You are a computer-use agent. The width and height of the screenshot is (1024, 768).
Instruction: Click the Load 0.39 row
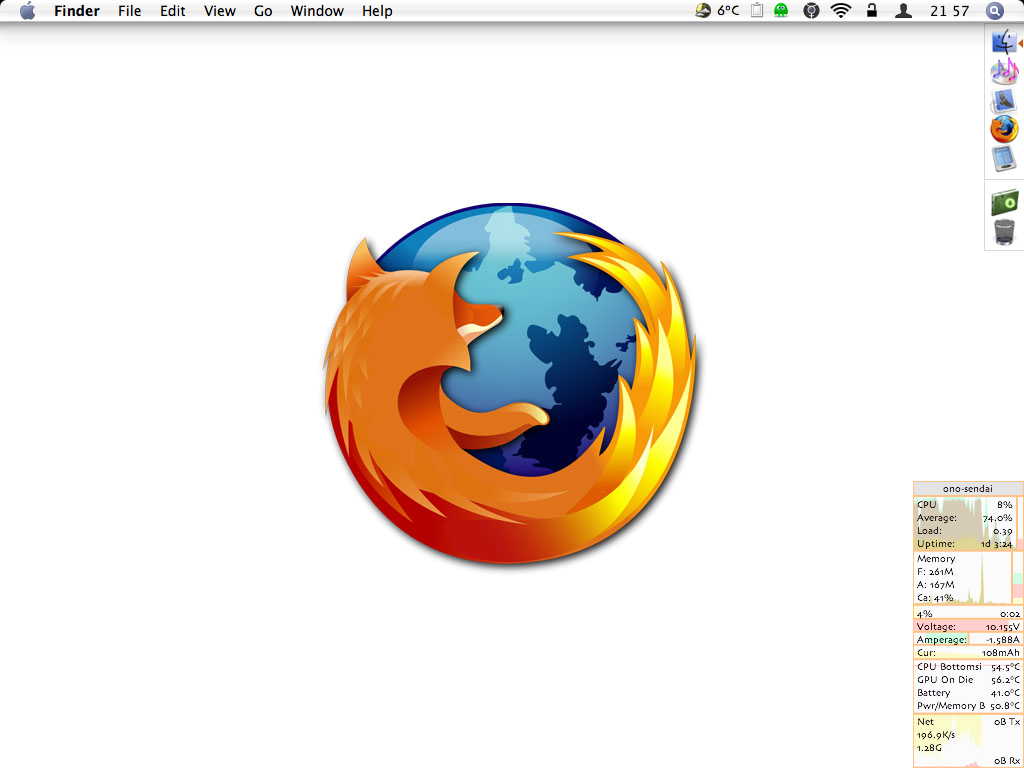pos(965,531)
